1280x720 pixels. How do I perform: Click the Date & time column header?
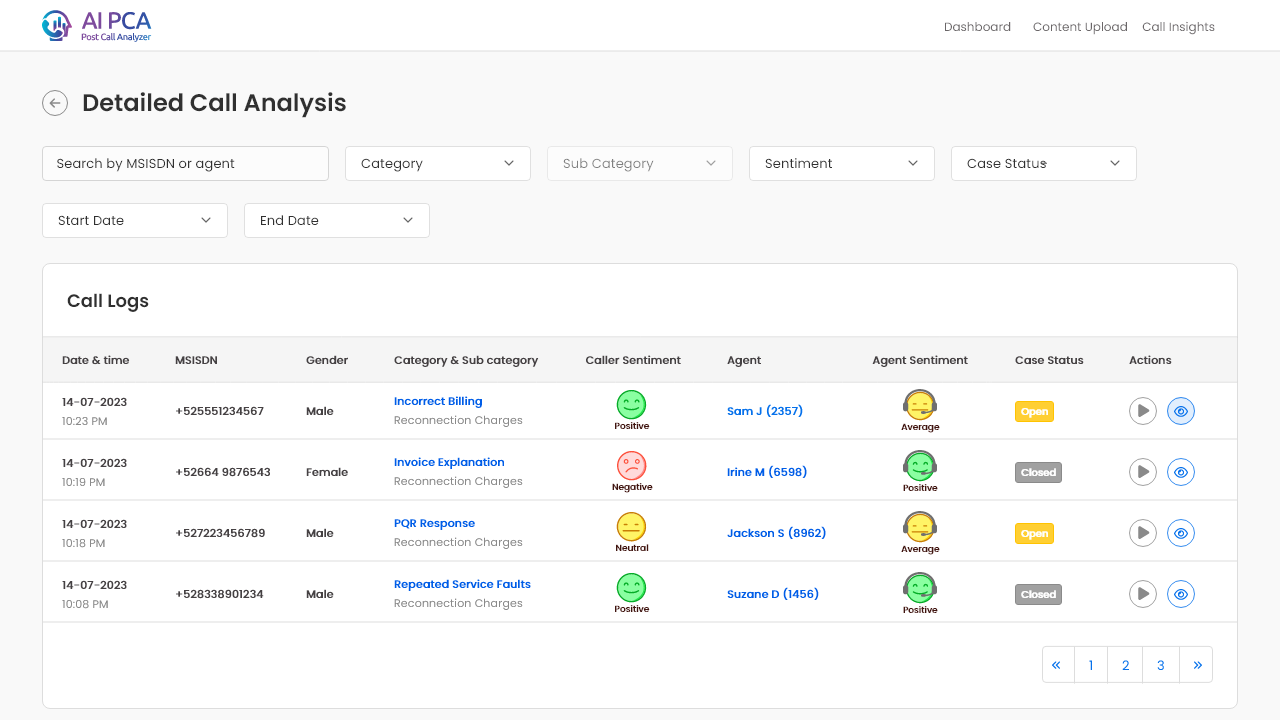click(95, 360)
